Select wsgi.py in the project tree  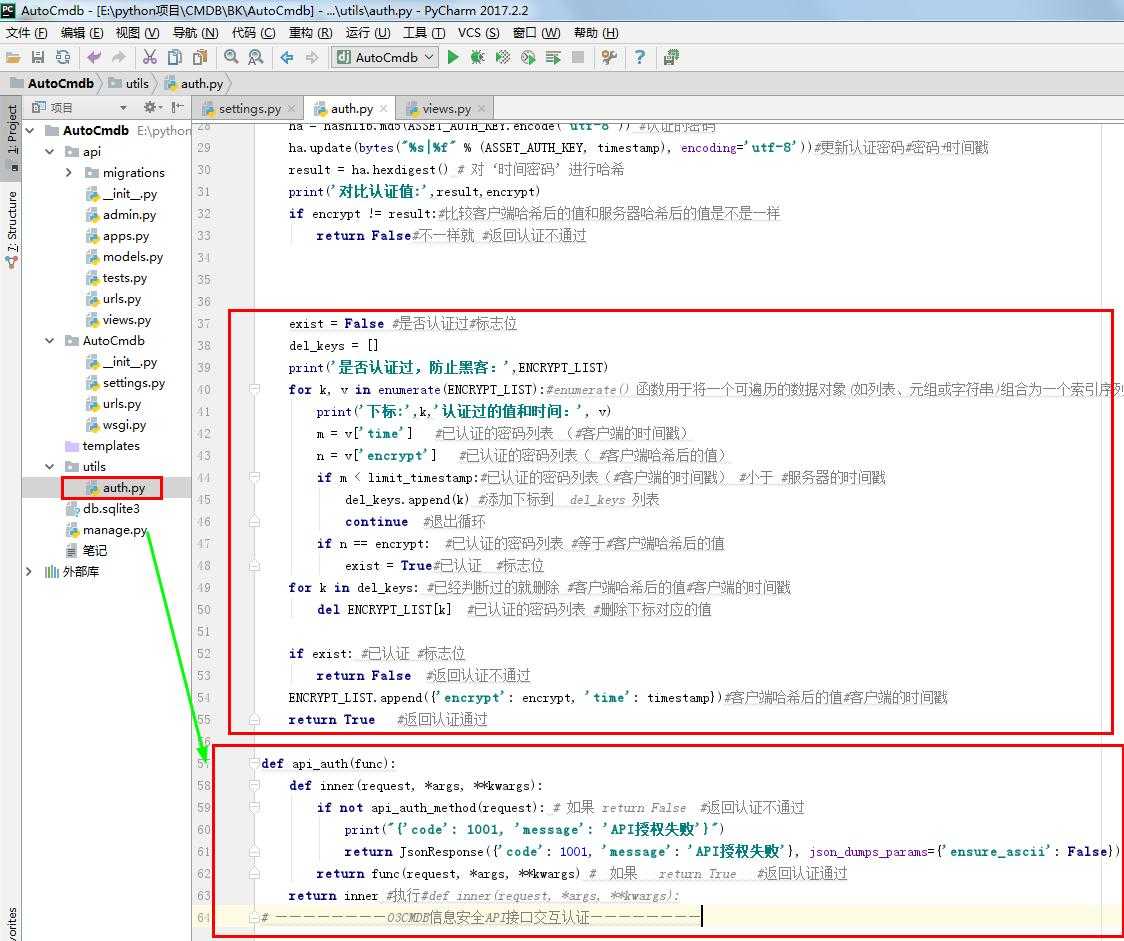pos(115,424)
